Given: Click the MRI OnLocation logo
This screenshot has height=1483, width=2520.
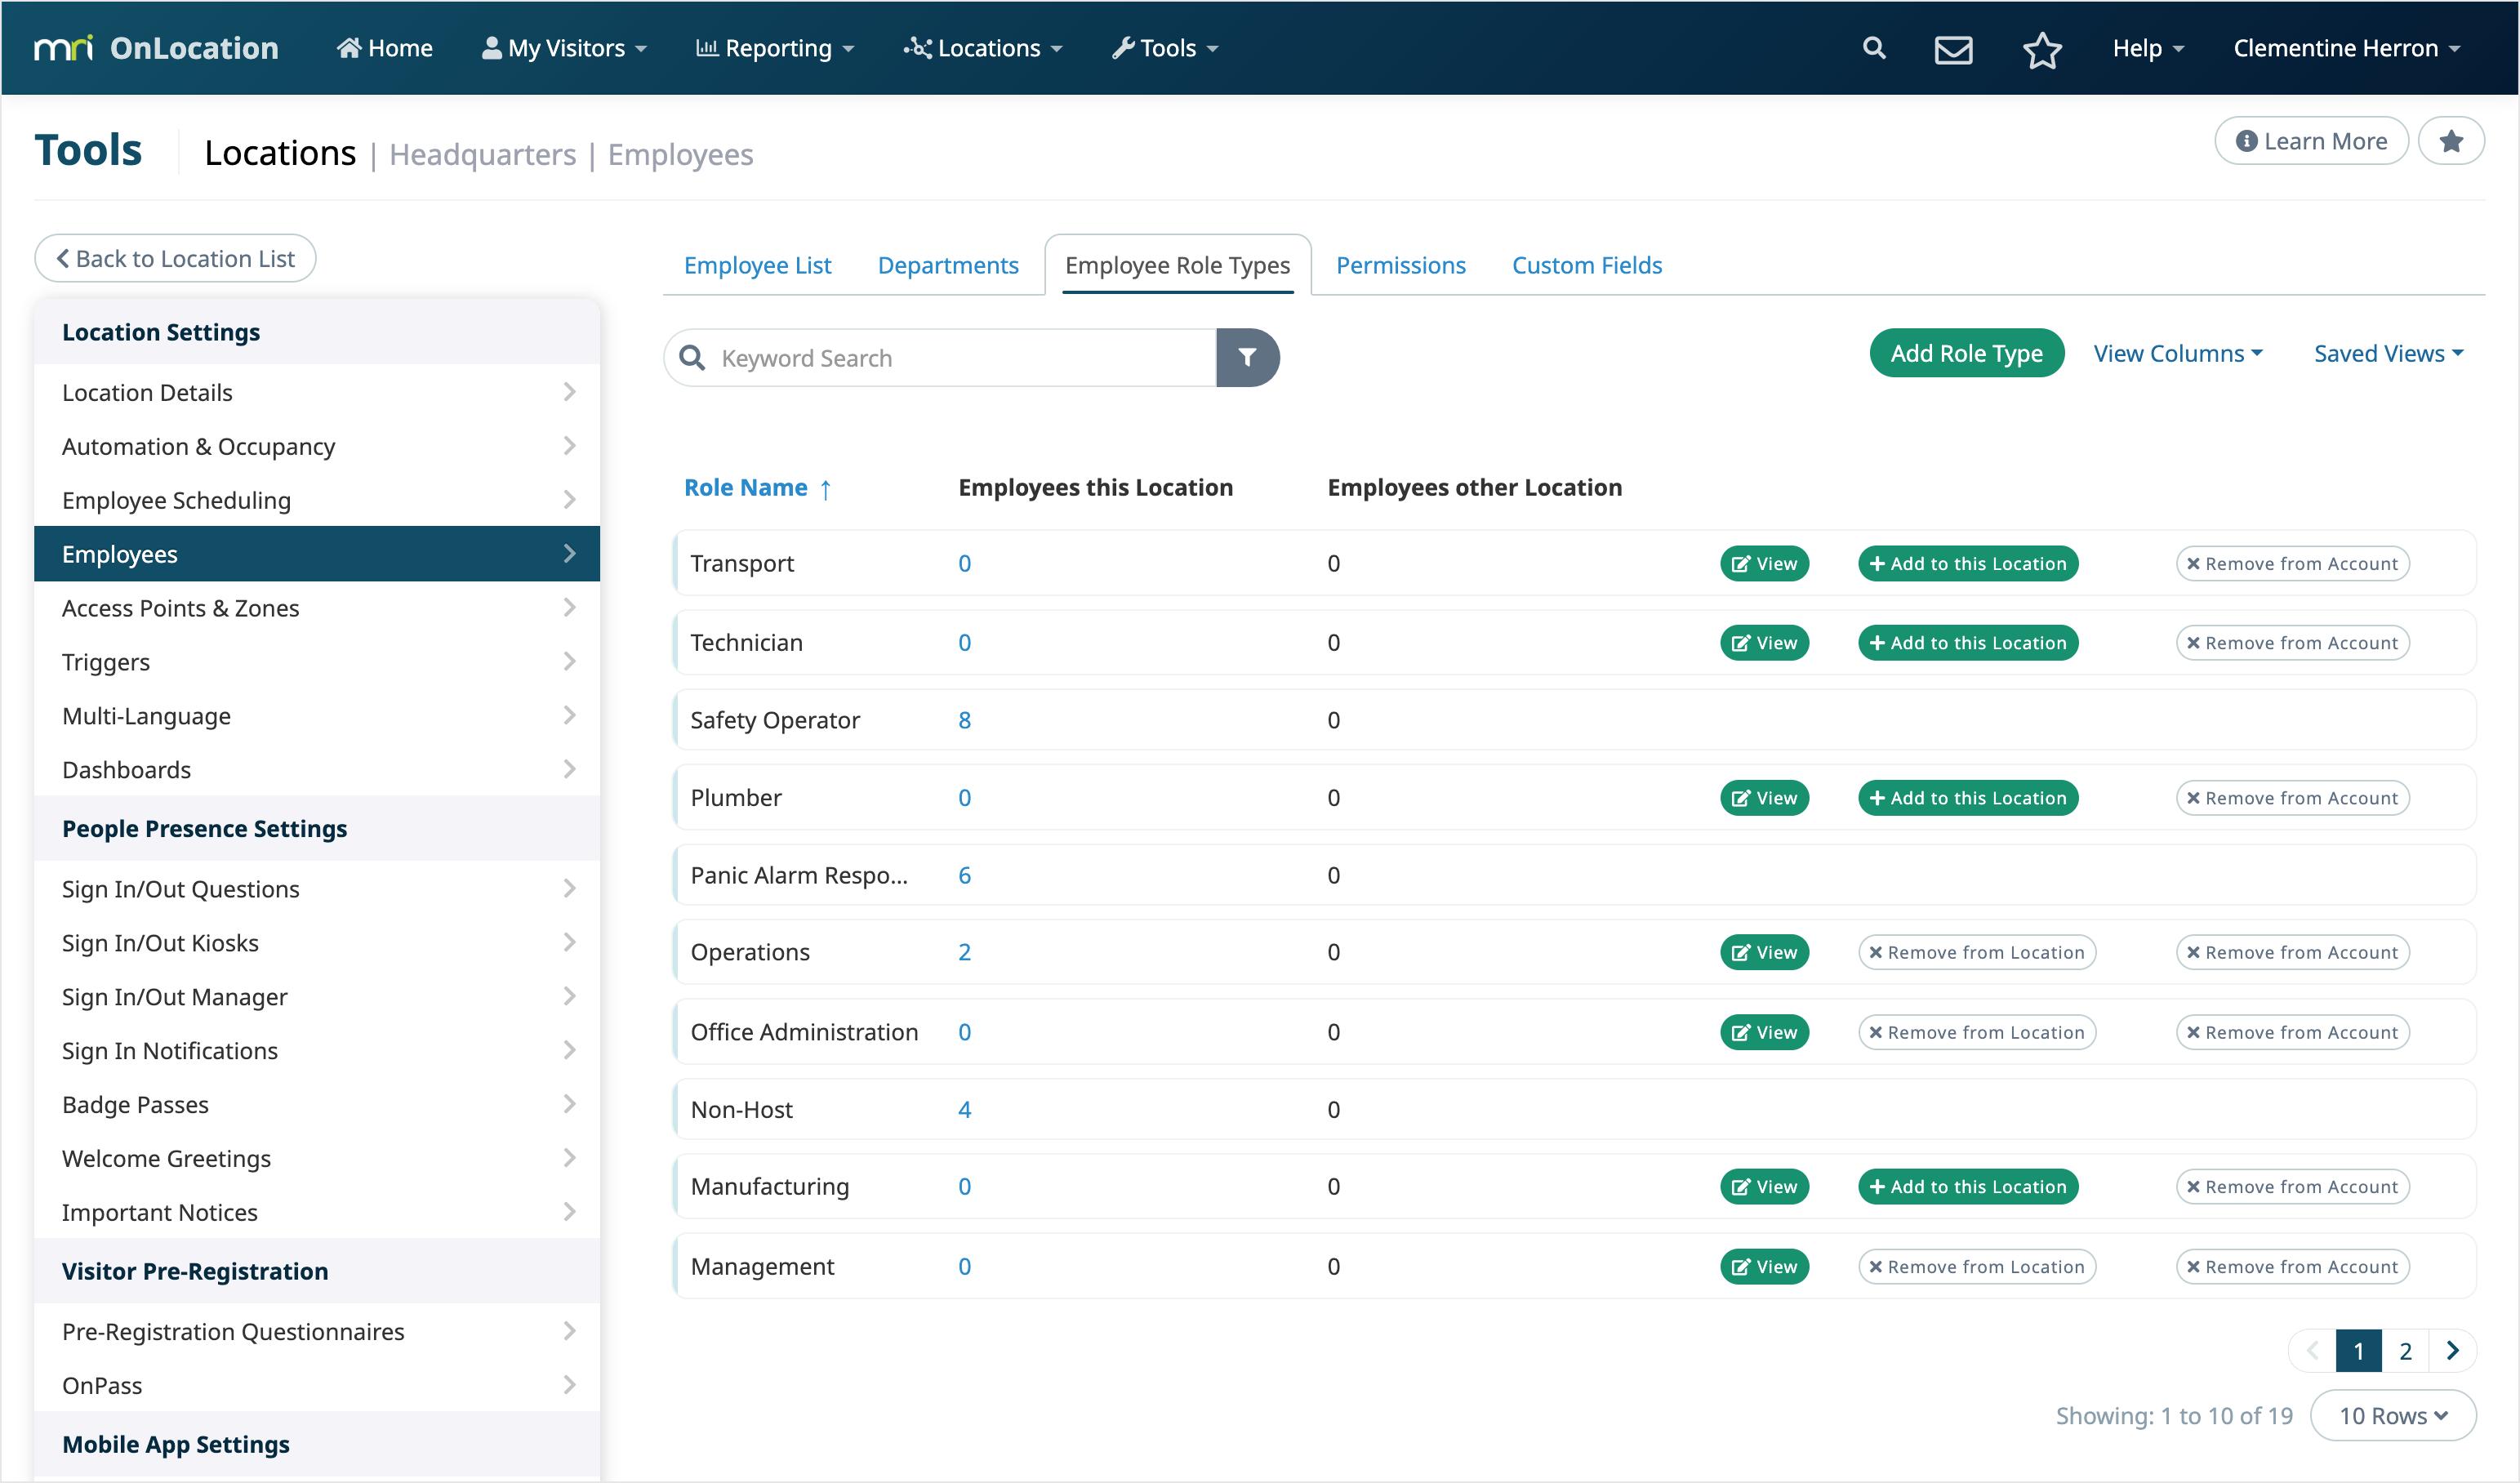Looking at the screenshot, I should click(x=156, y=48).
